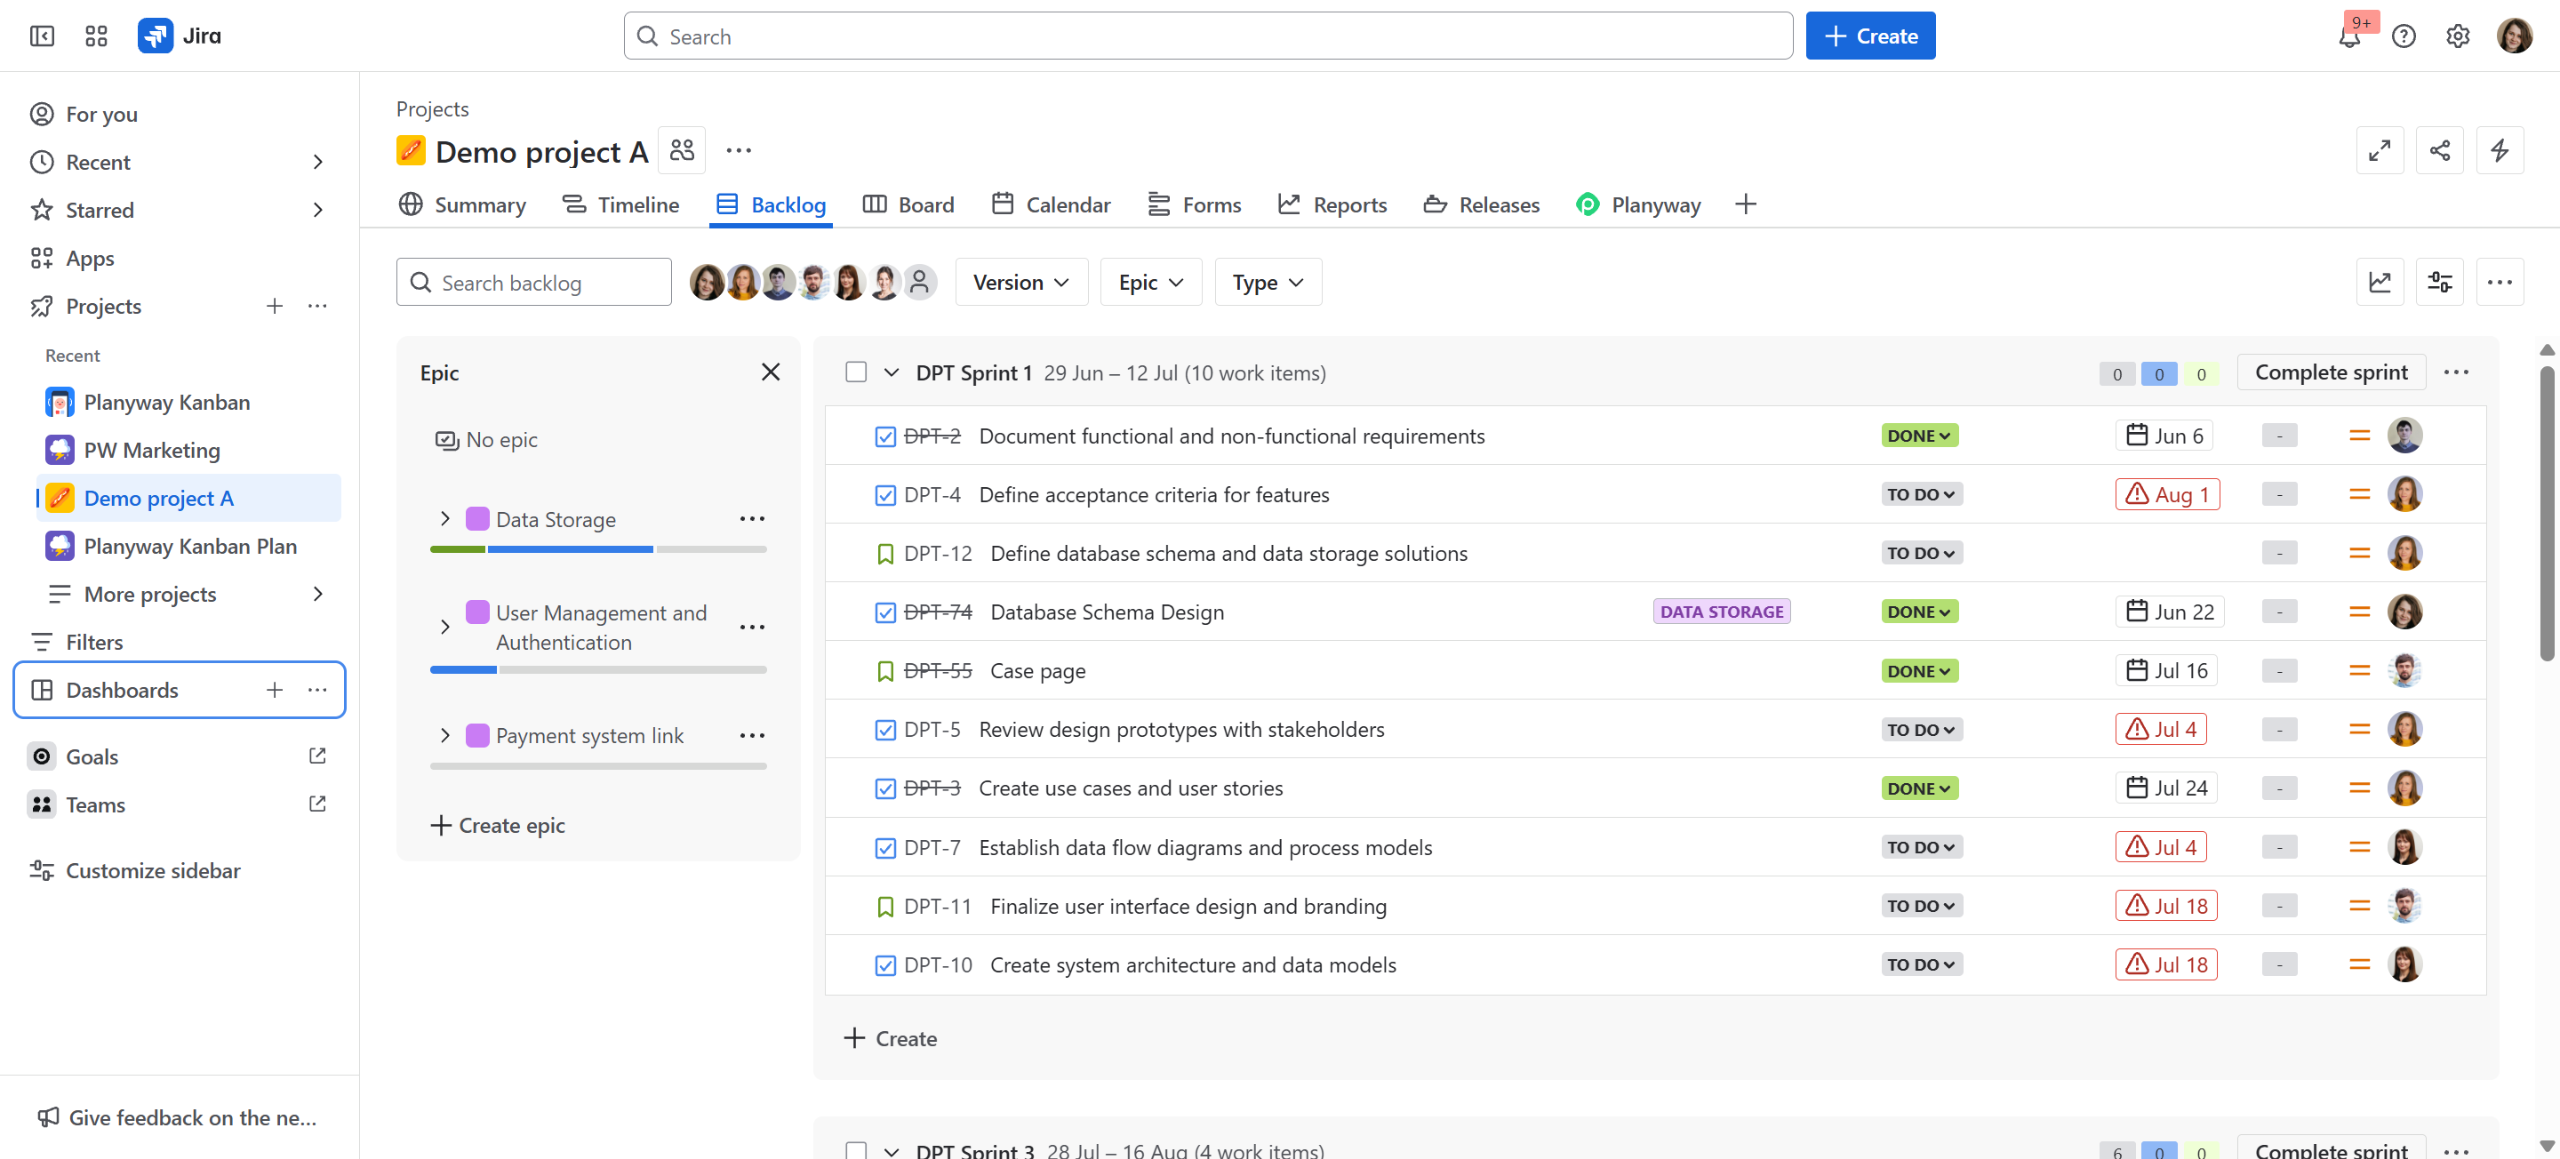Click the Complete sprint button

[2331, 372]
